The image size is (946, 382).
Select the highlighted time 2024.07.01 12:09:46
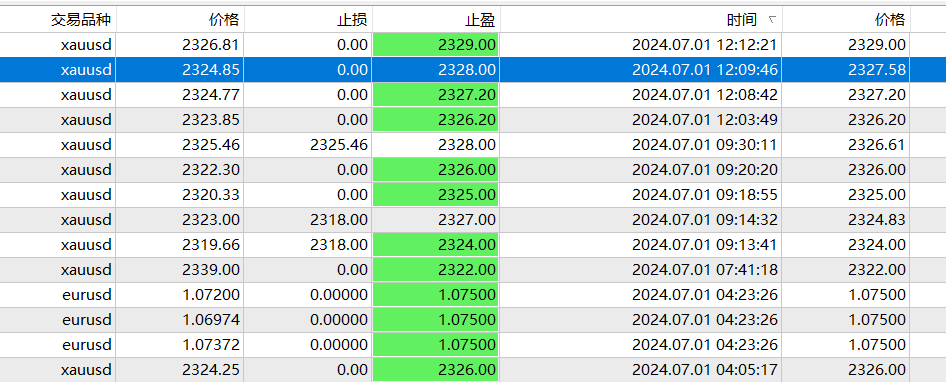[x=705, y=70]
